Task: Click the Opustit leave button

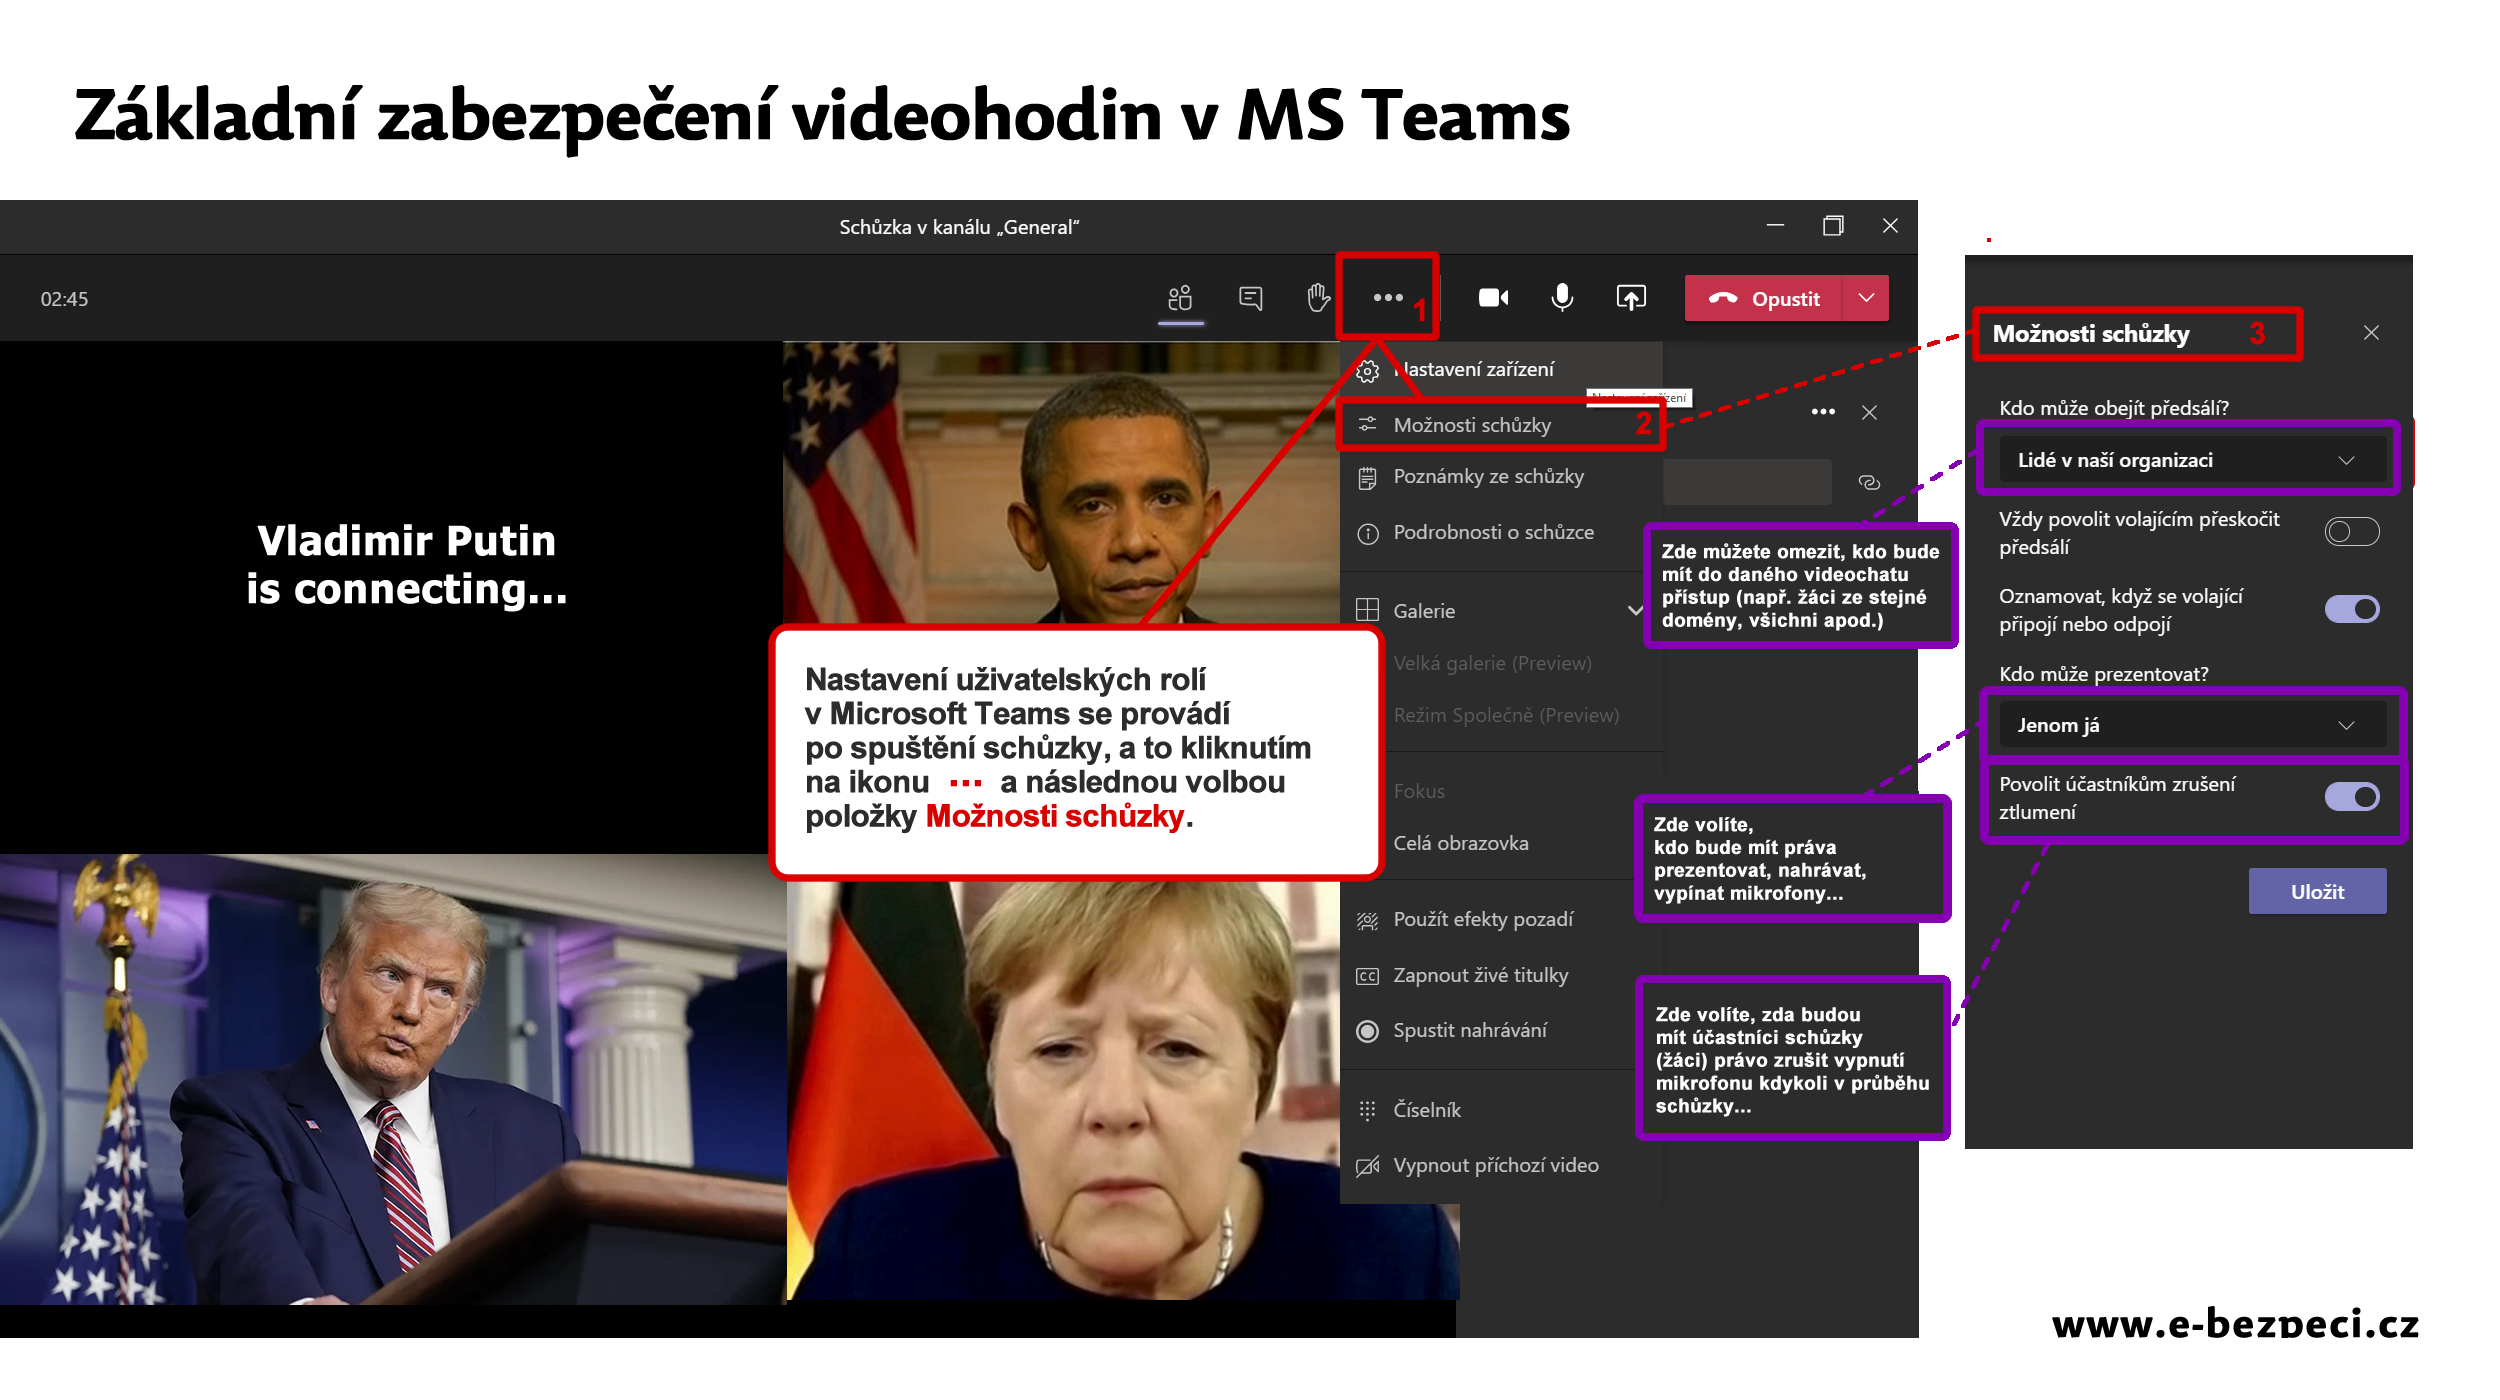Action: (x=1764, y=299)
